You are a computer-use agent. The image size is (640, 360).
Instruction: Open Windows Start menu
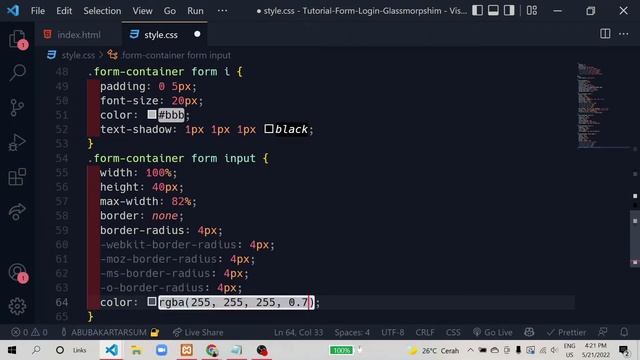(12, 350)
